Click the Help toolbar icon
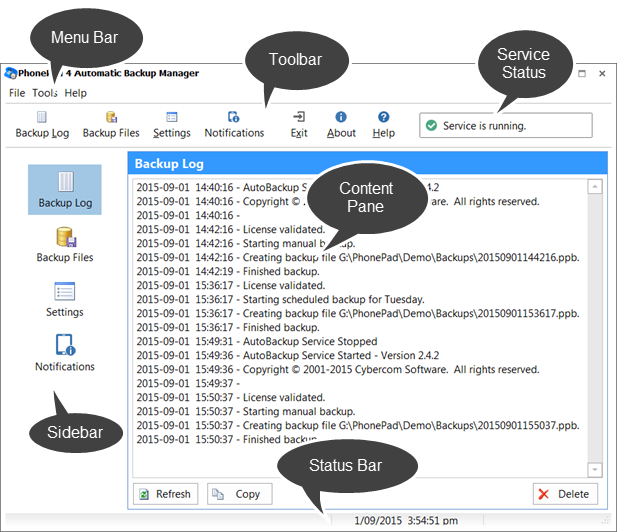617x532 pixels. pos(384,117)
